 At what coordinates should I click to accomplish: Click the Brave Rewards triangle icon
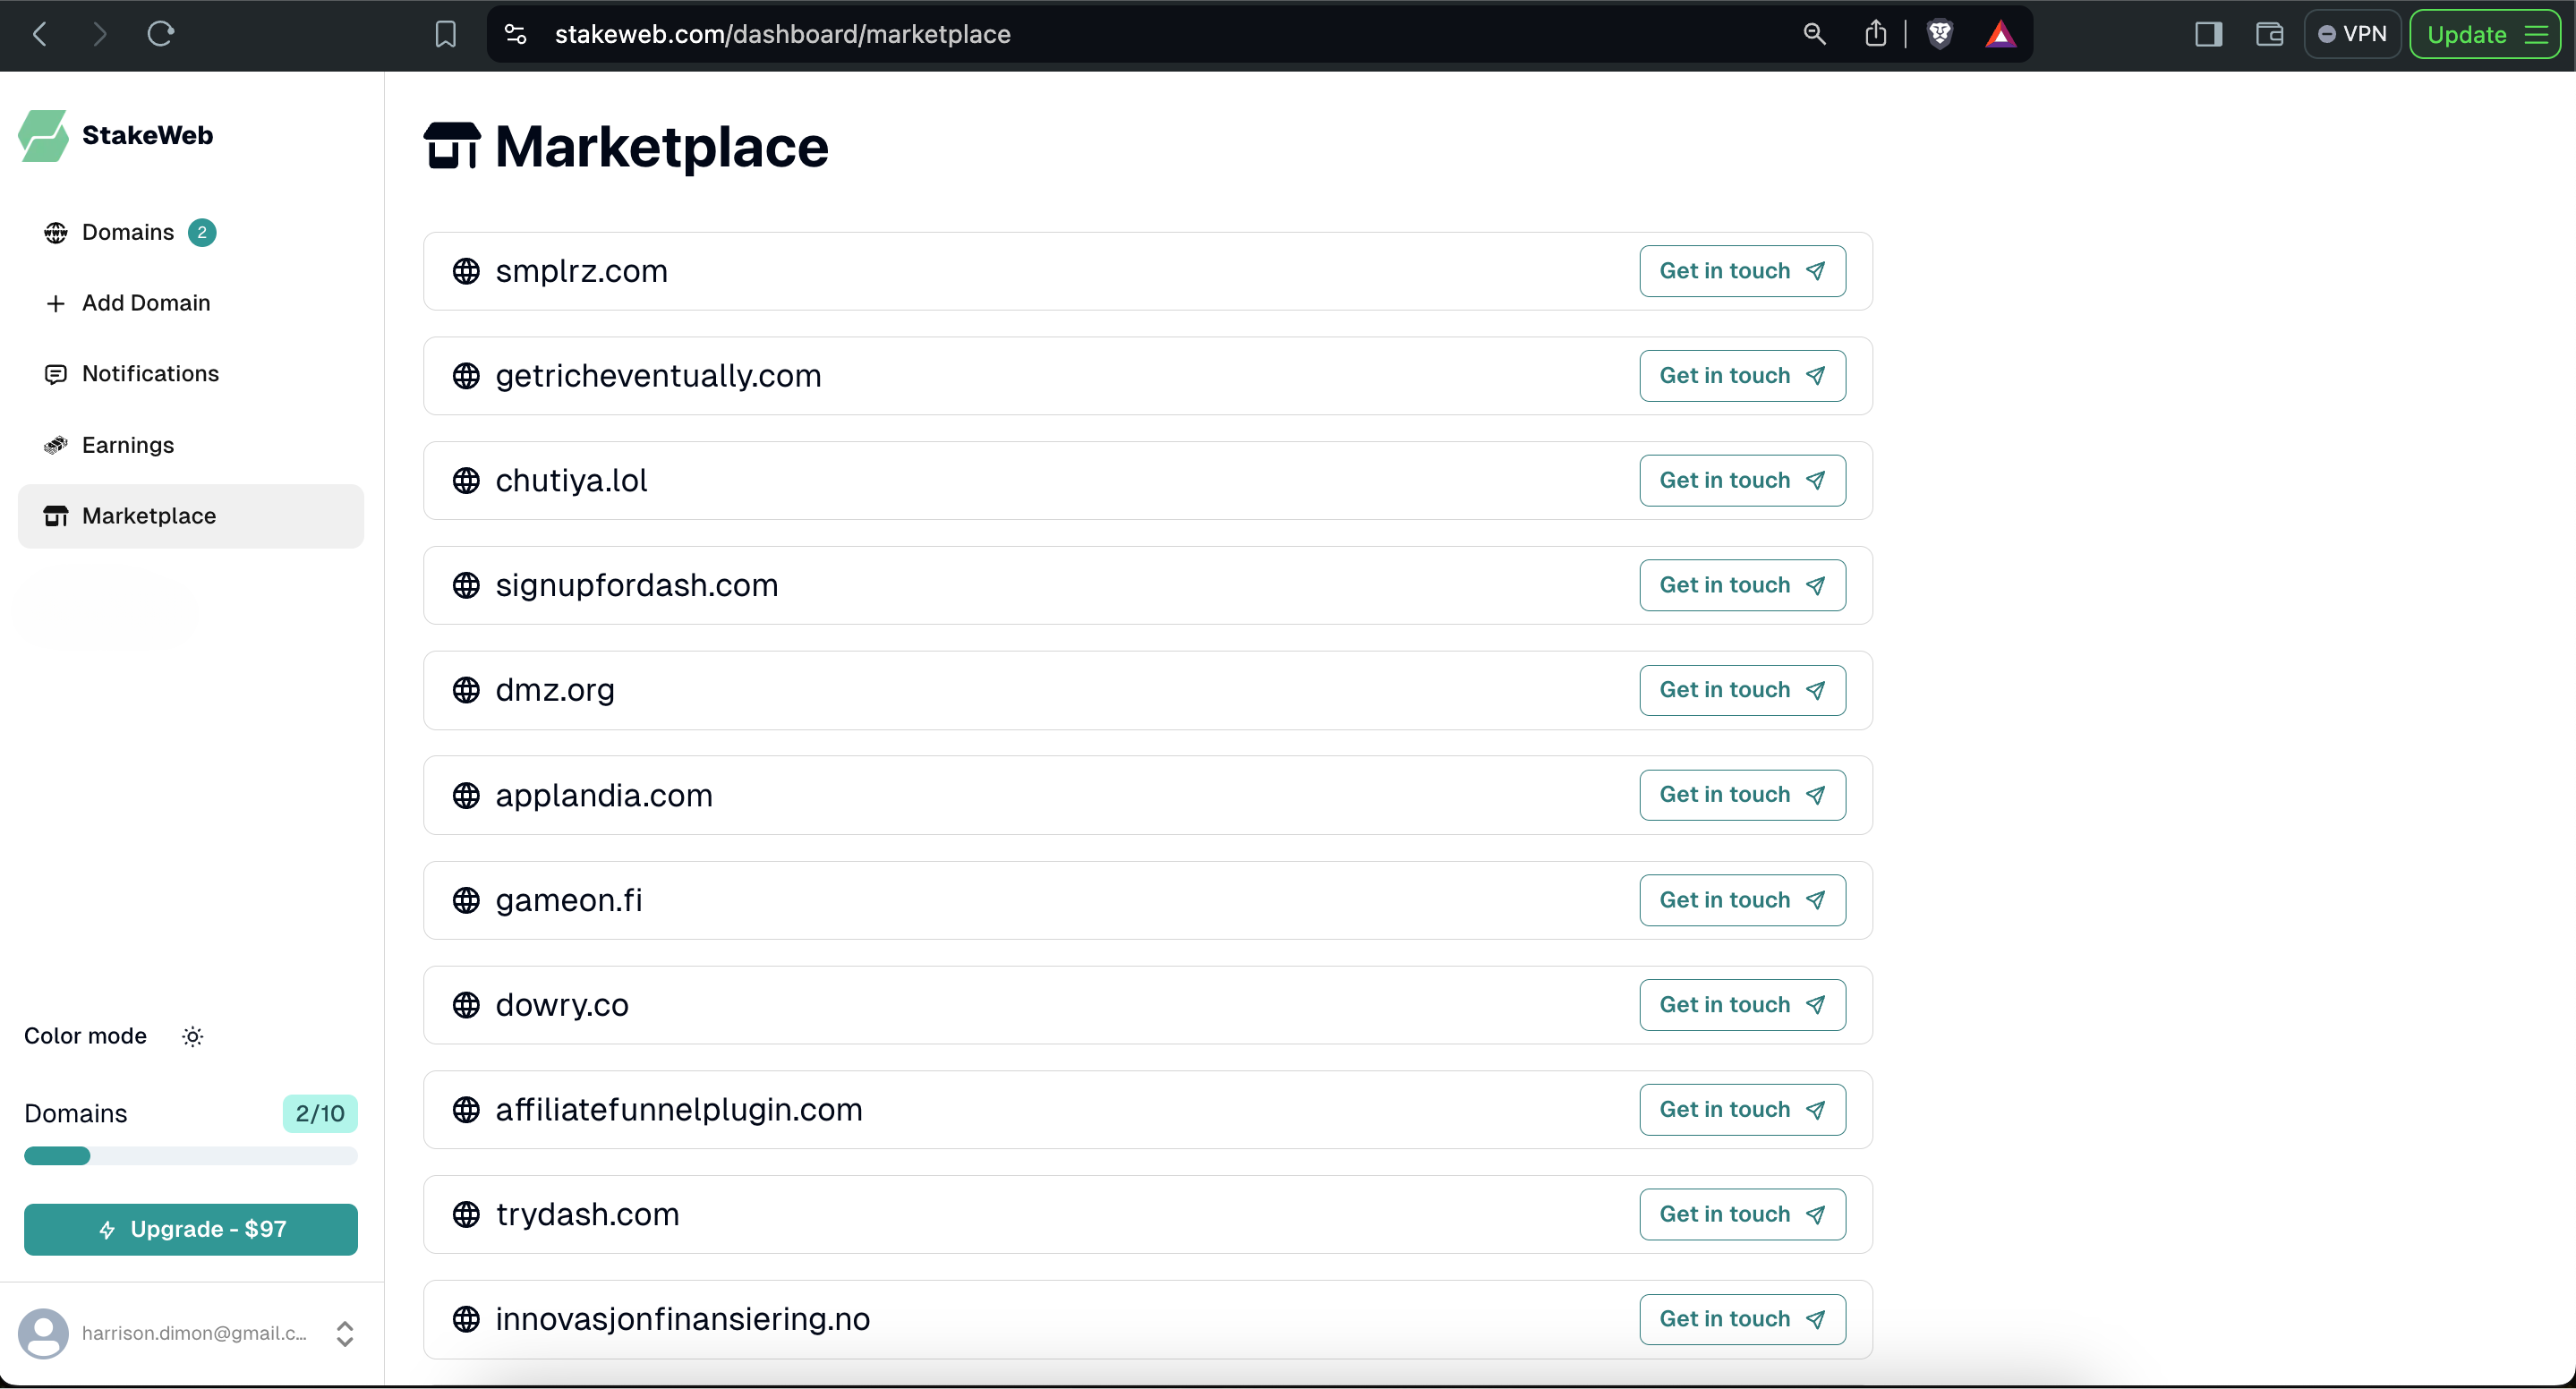point(2000,34)
